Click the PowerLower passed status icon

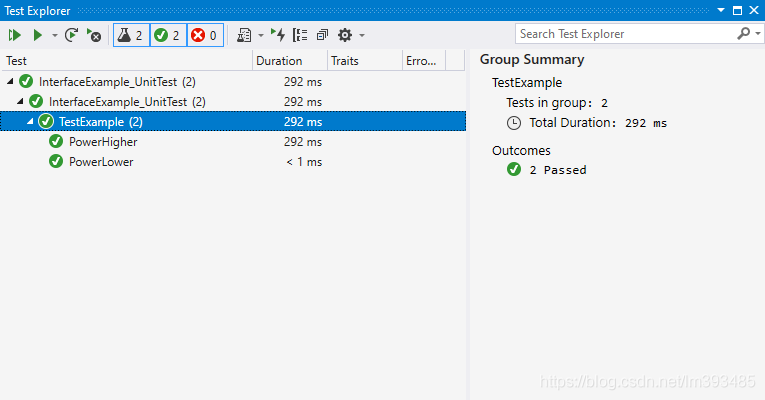(x=56, y=161)
